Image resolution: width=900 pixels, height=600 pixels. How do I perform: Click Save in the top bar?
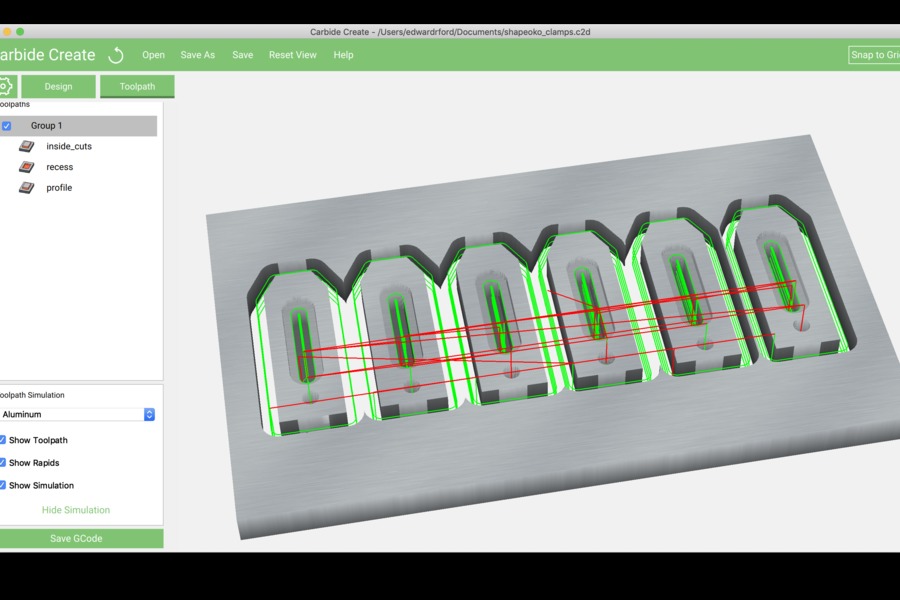coord(243,55)
